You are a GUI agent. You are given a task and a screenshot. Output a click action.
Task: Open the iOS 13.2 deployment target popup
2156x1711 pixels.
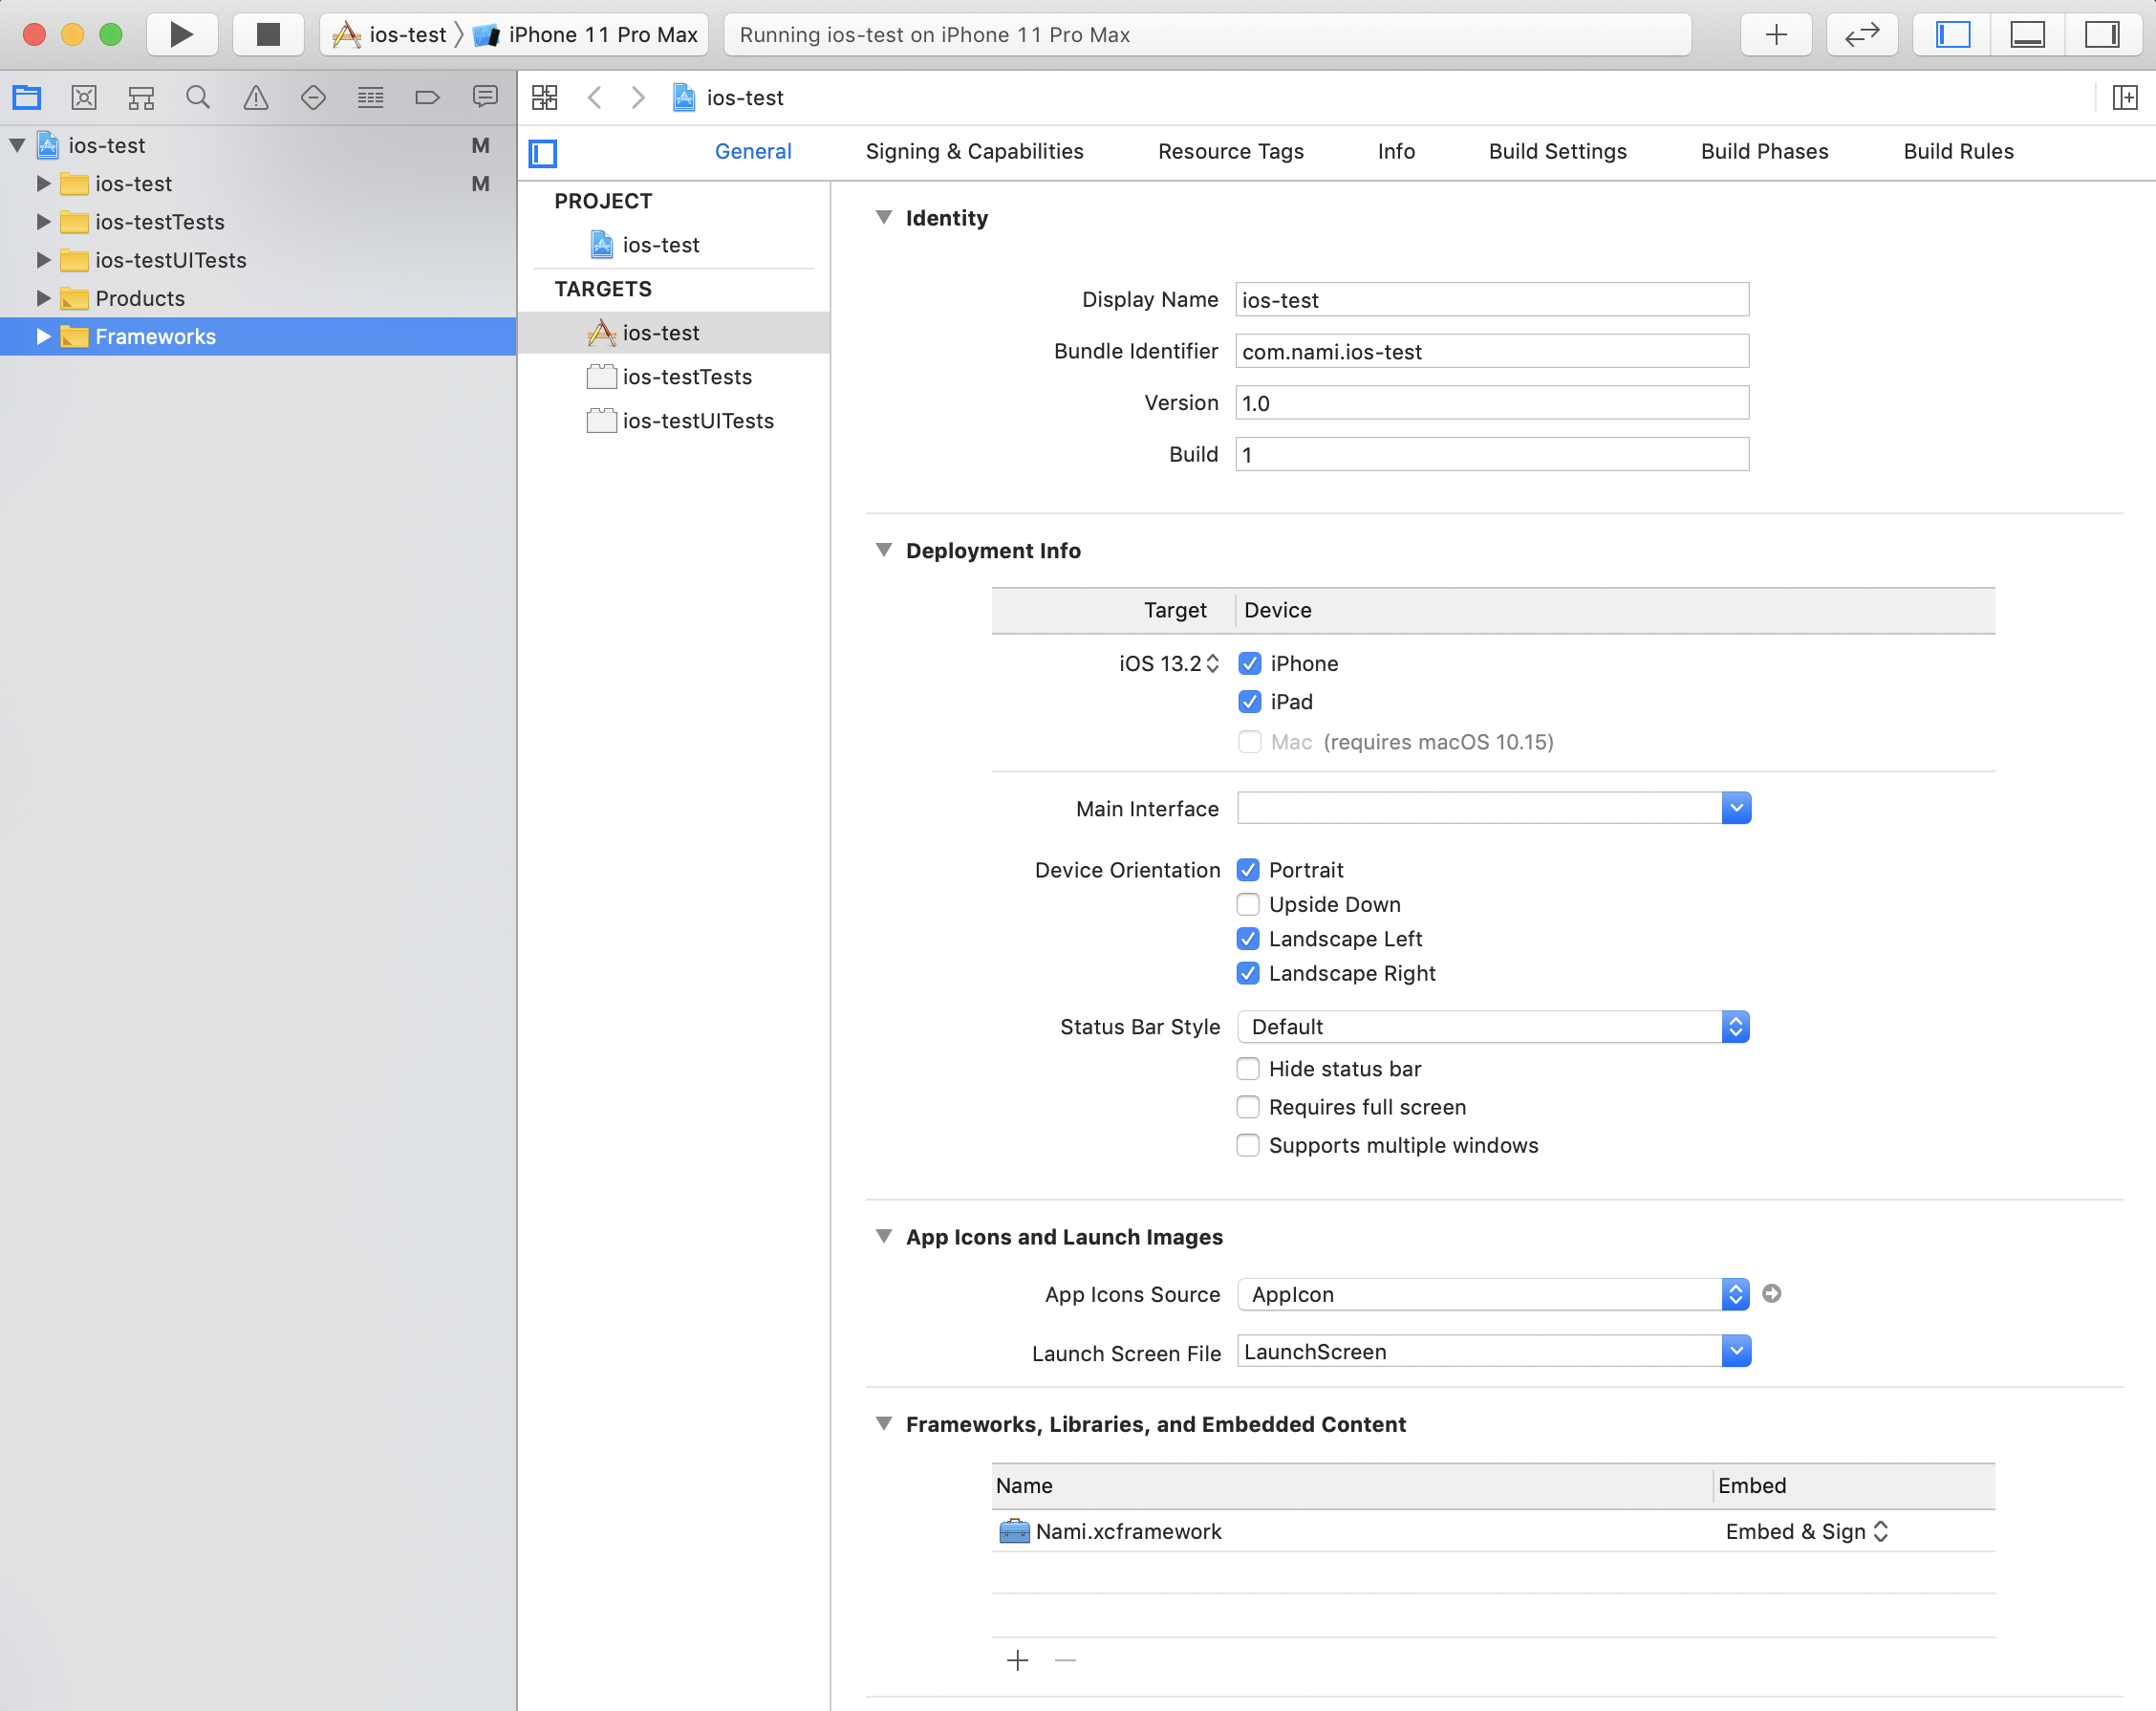(x=1168, y=663)
